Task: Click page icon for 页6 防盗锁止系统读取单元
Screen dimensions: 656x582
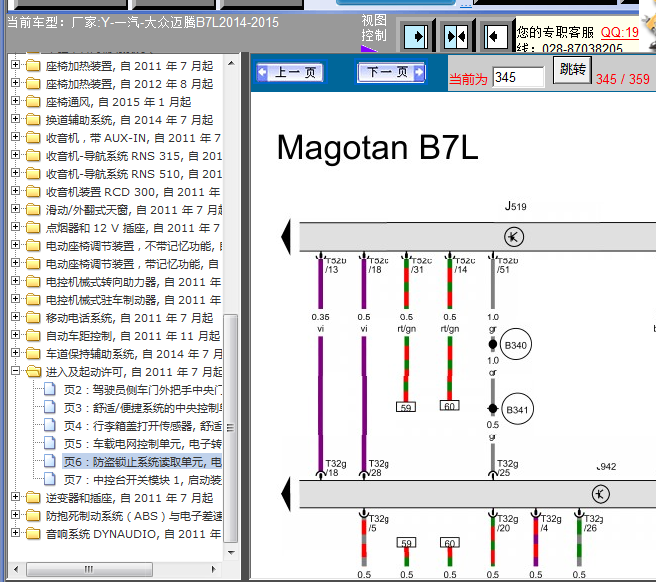Action: 50,461
